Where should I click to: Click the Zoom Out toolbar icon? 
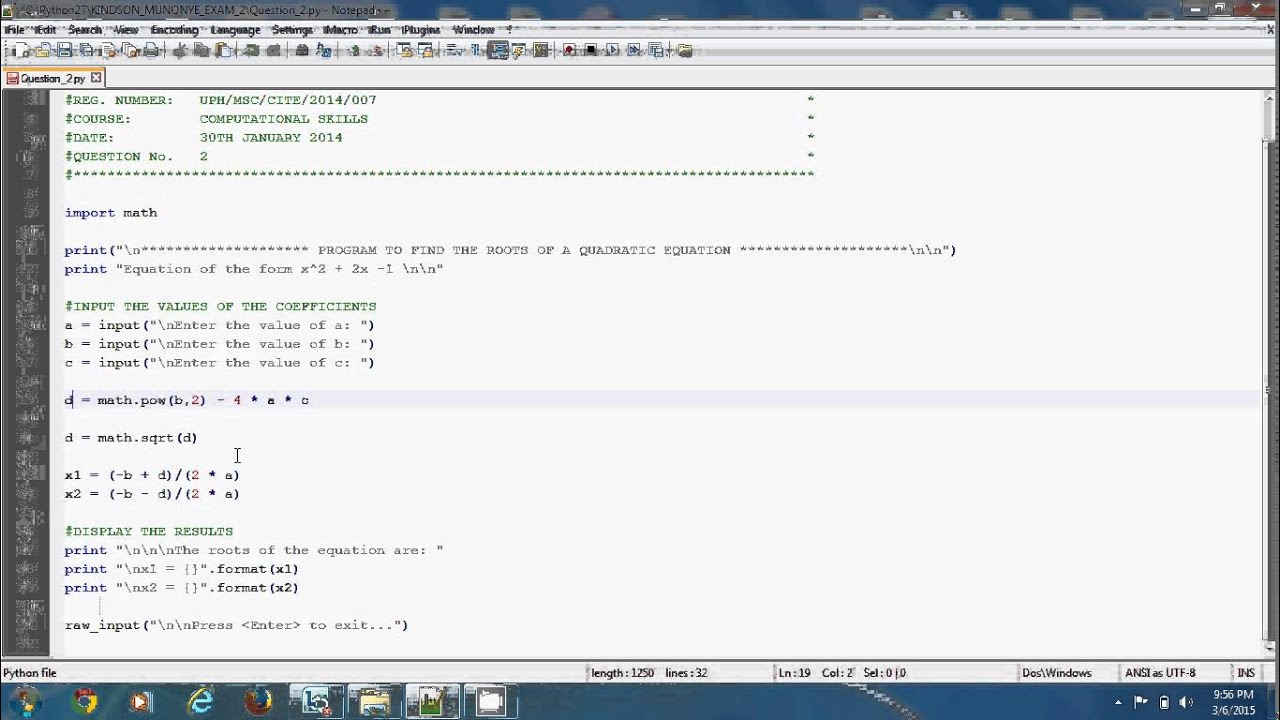coord(376,50)
